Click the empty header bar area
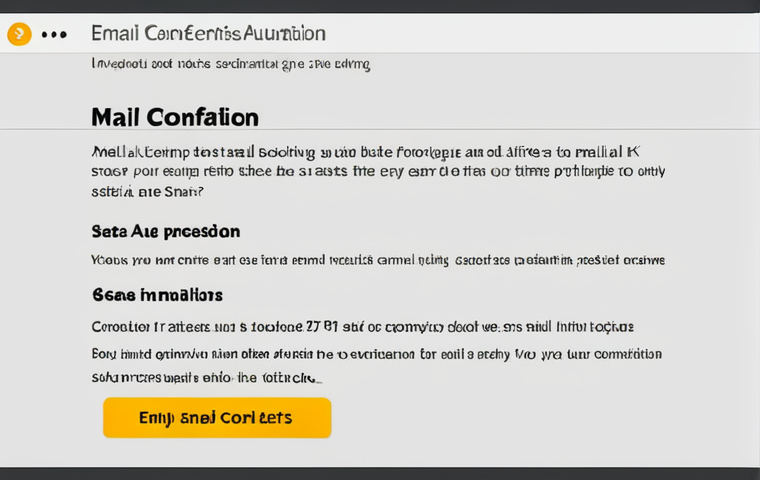The image size is (760, 480). (x=533, y=33)
